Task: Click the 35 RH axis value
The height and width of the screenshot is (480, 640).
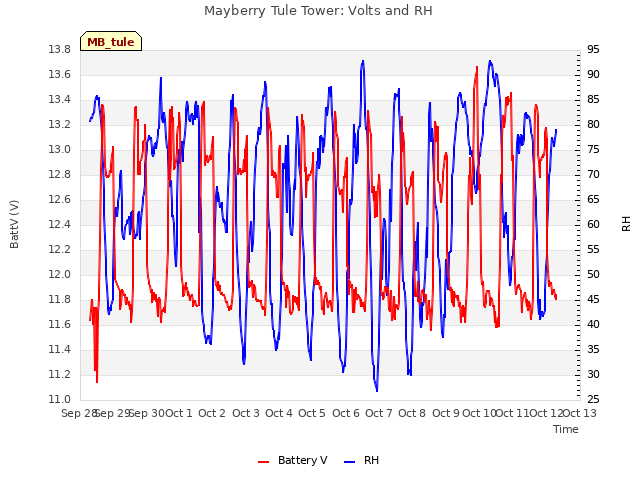Action: (593, 350)
